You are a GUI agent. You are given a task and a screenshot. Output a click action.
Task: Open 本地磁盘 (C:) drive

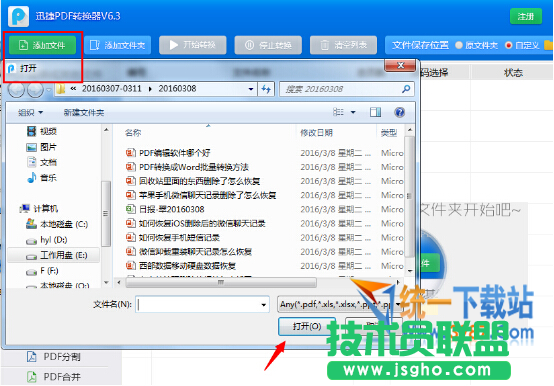pyautogui.click(x=57, y=224)
